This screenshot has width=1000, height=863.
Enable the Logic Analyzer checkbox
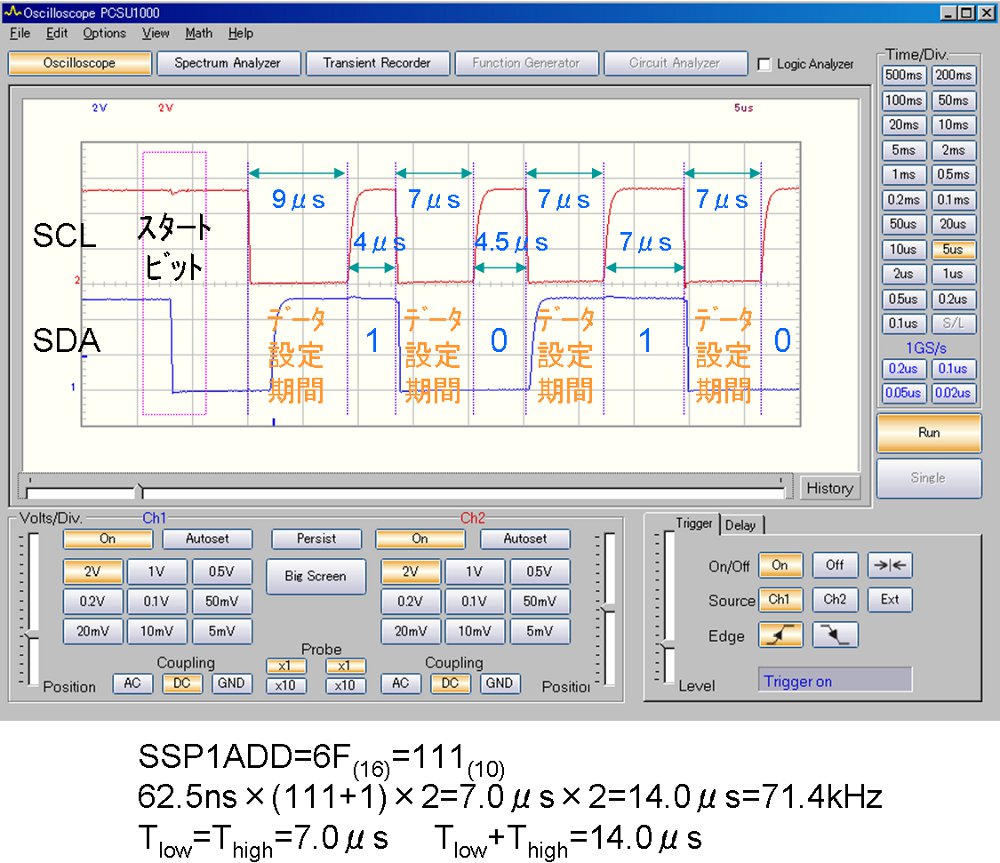(766, 64)
